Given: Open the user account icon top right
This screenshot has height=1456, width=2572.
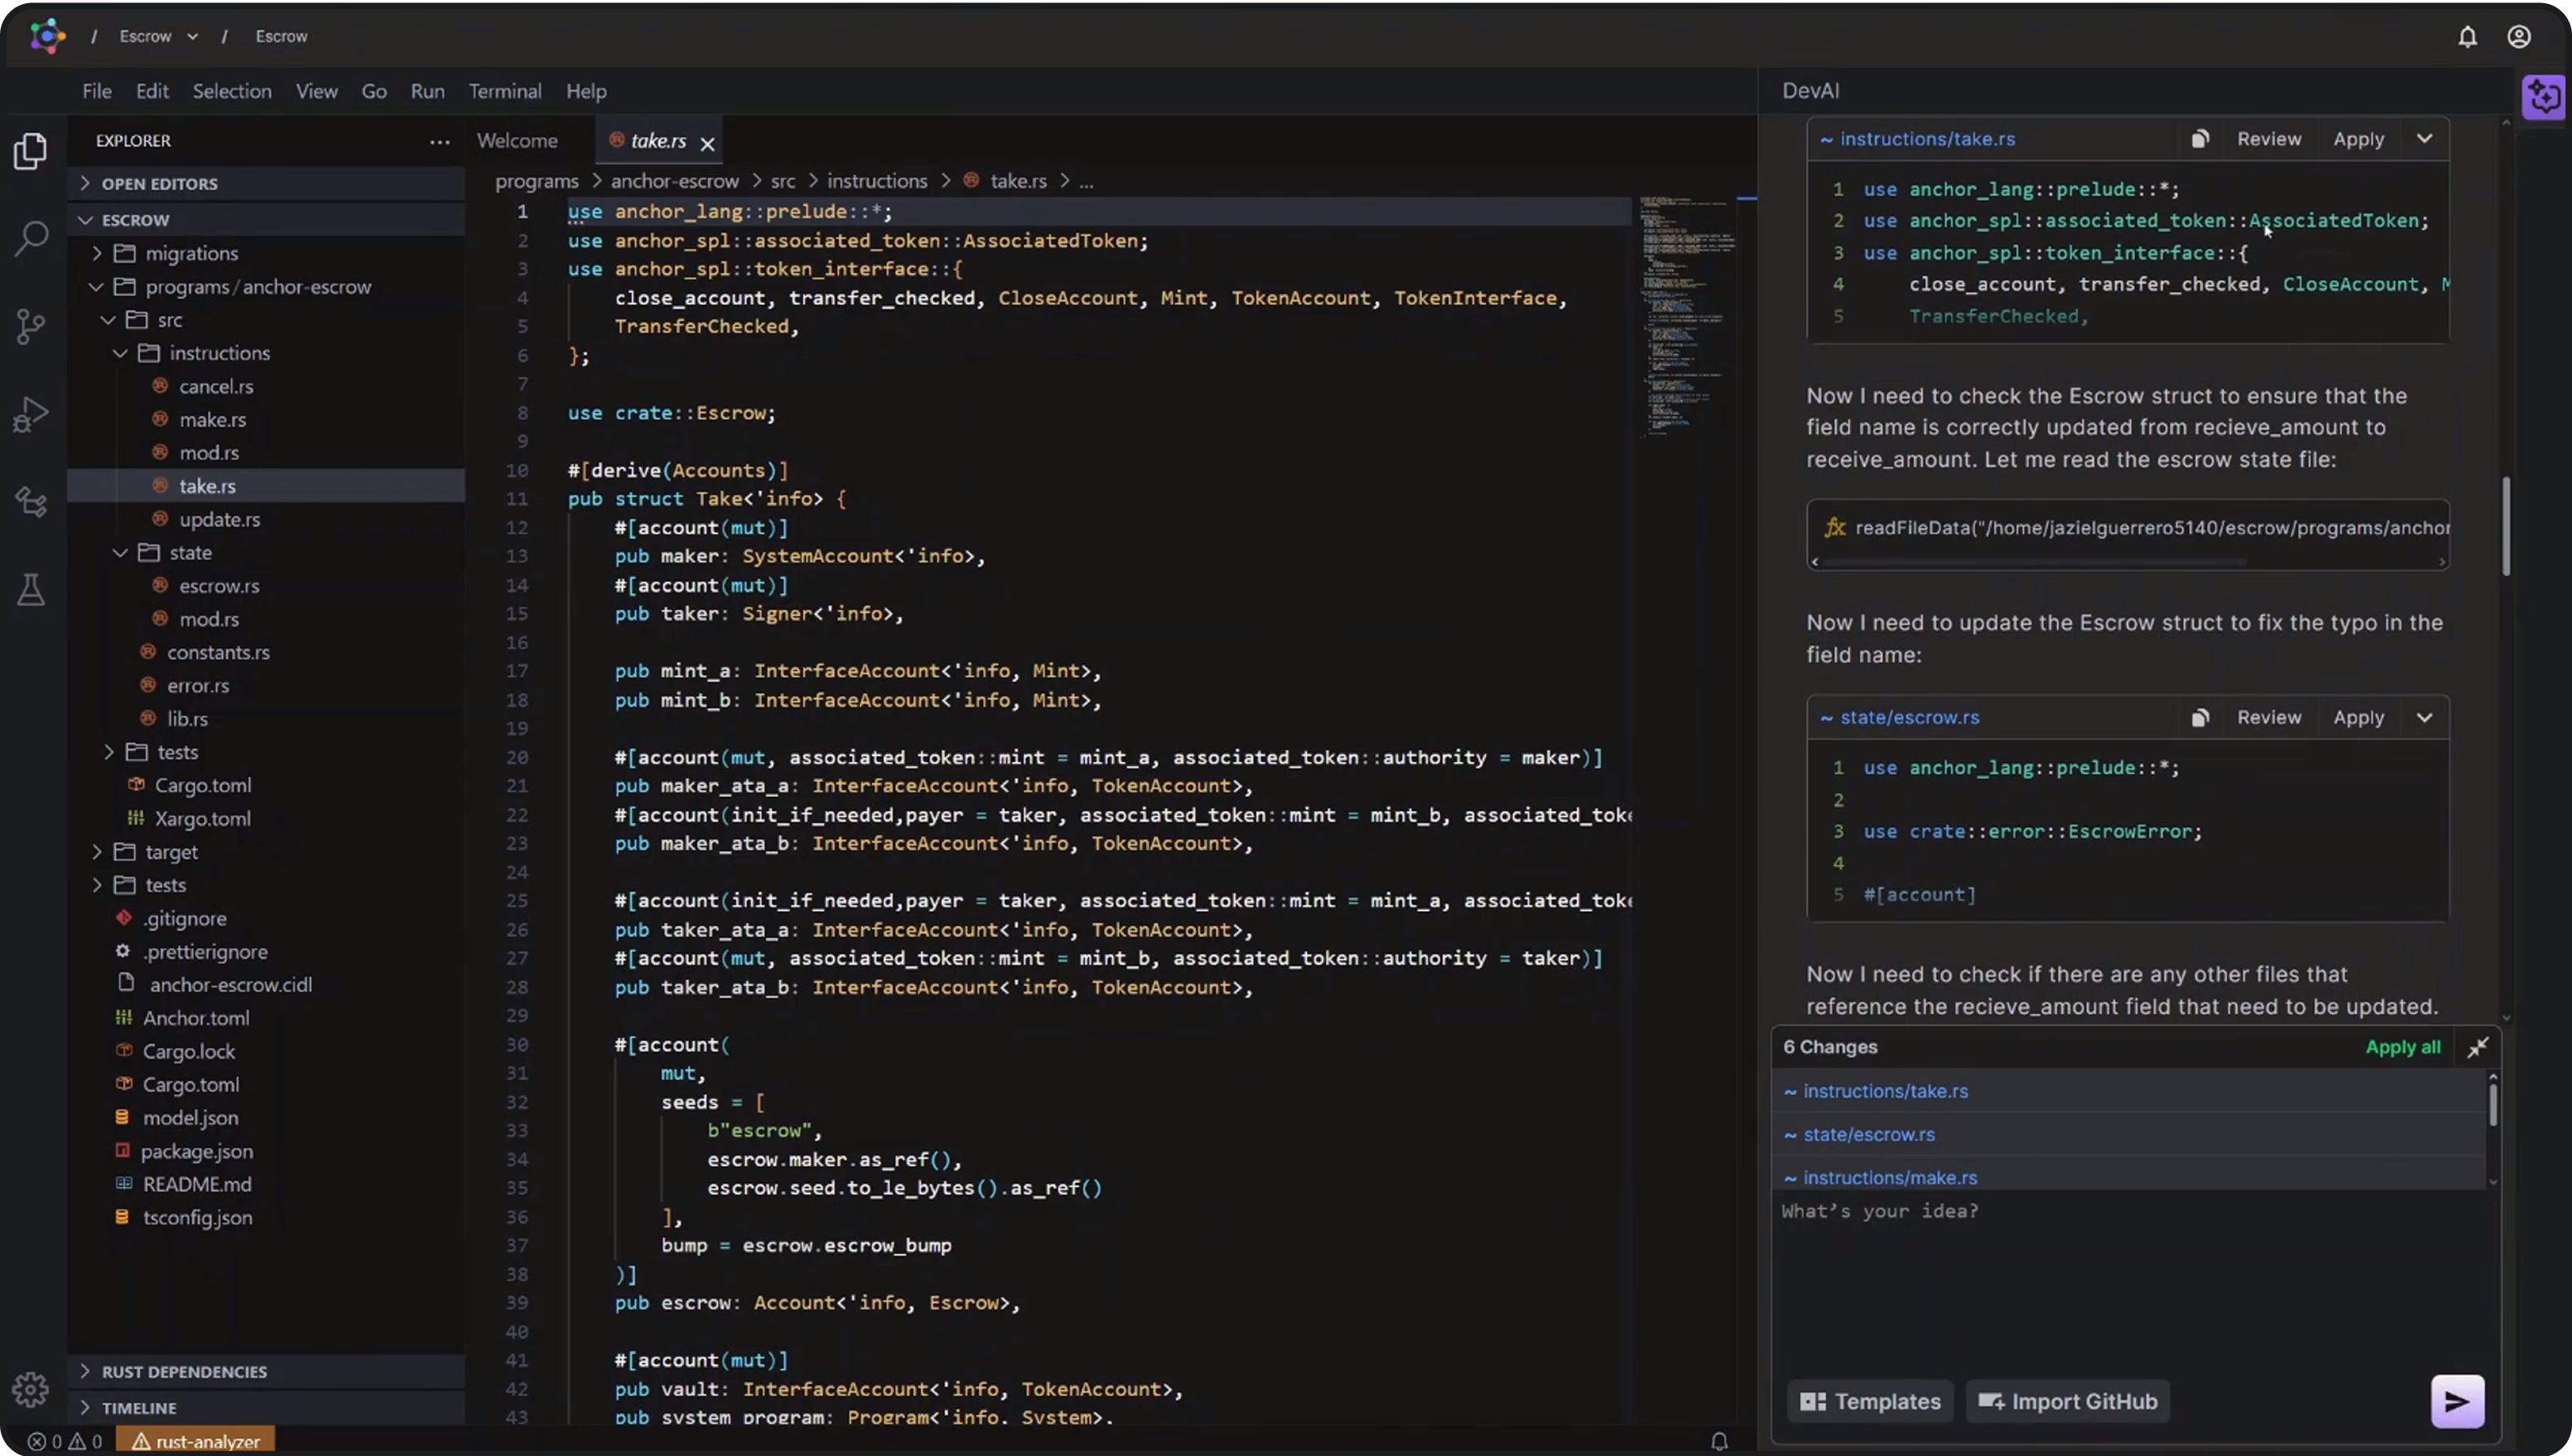Looking at the screenshot, I should pos(2519,36).
